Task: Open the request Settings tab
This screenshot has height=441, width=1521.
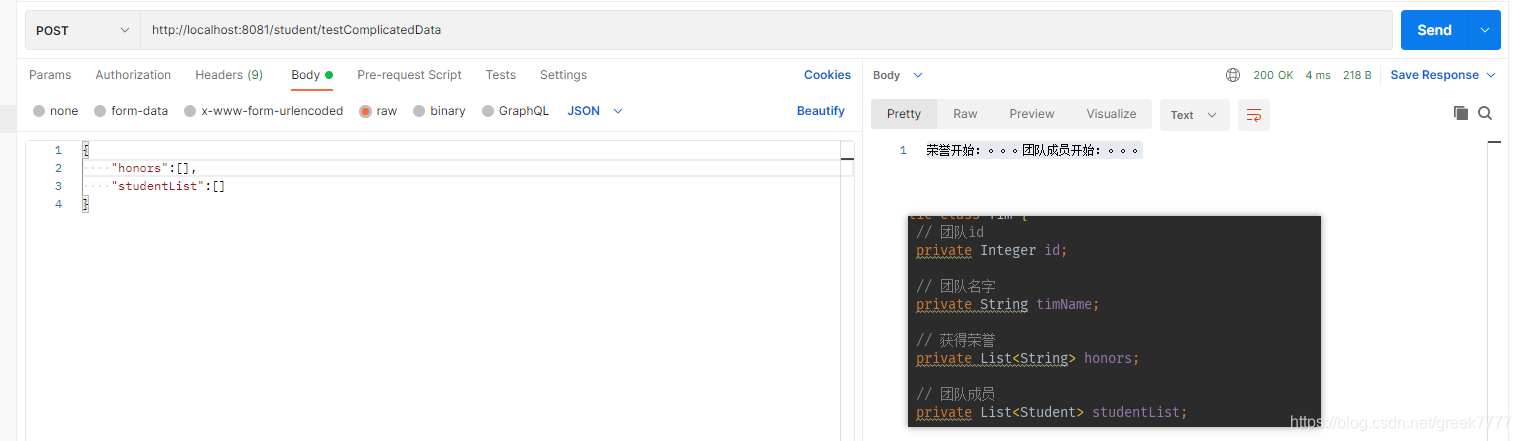Action: (x=563, y=75)
